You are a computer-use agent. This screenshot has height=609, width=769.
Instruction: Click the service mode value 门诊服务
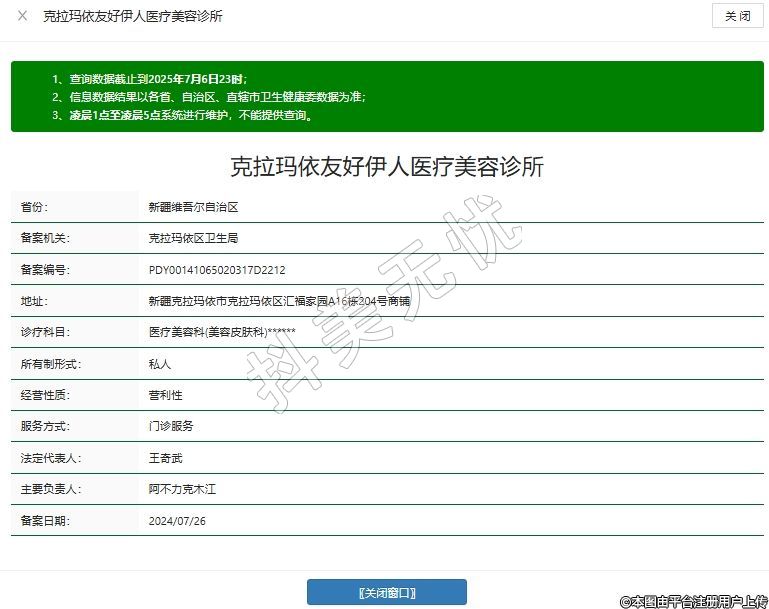click(x=171, y=426)
